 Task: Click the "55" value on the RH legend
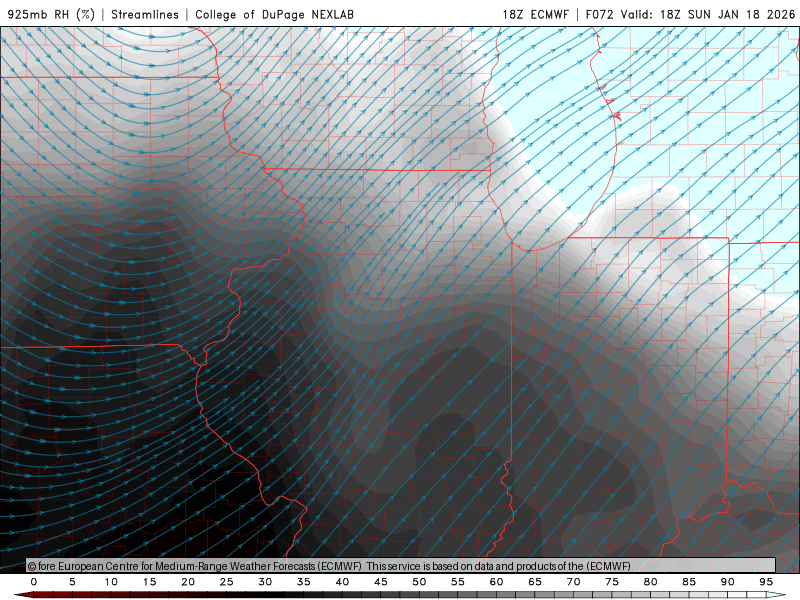(458, 582)
